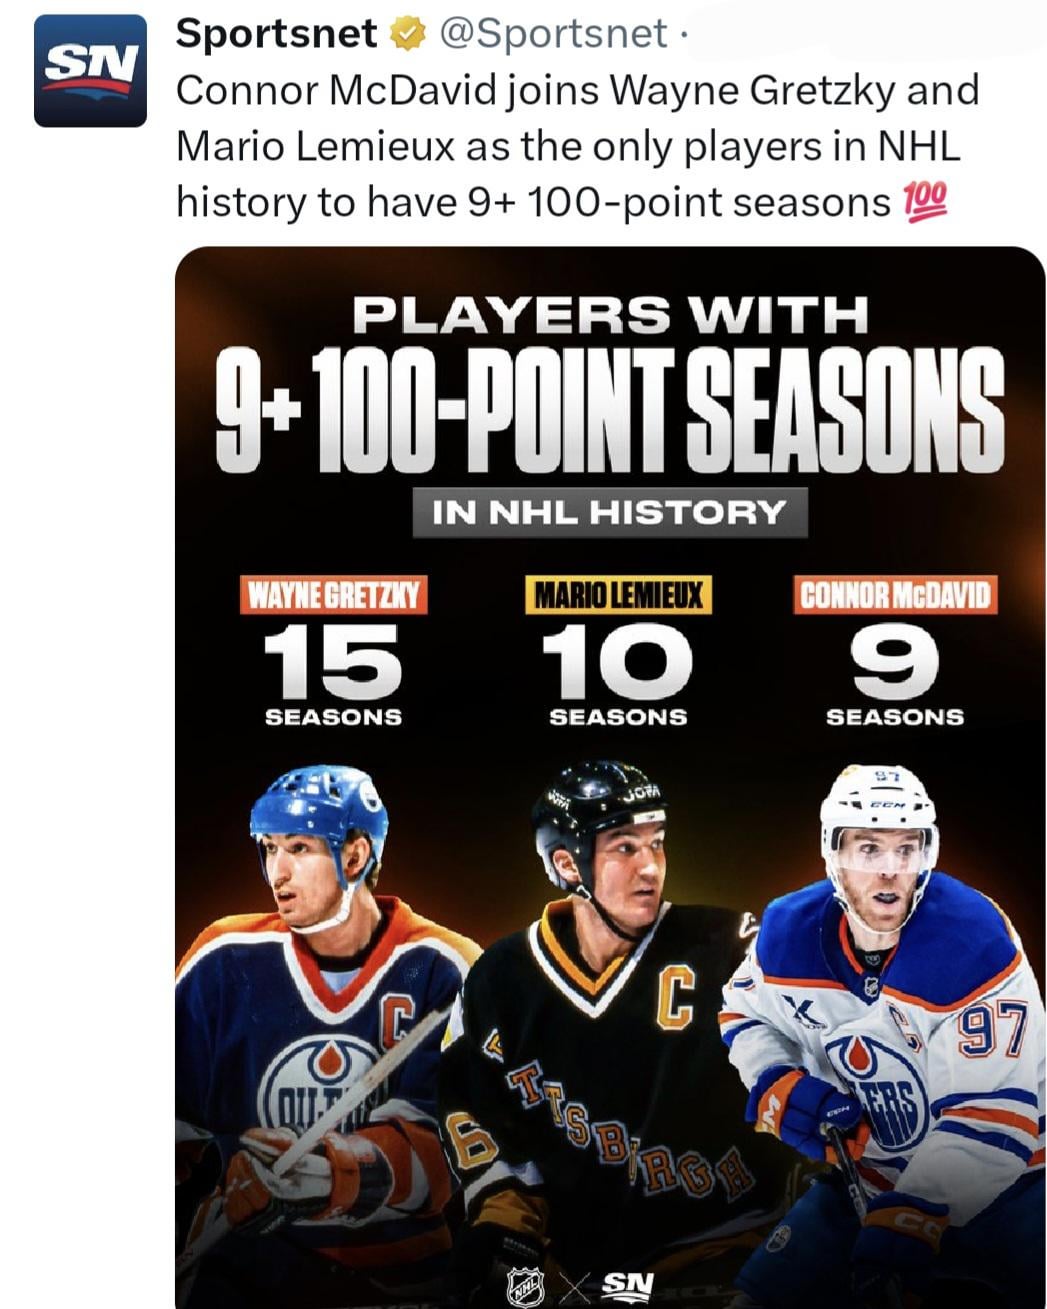The height and width of the screenshot is (1309, 1047).
Task: Click the large number 15 for Gretzky
Action: 332,660
